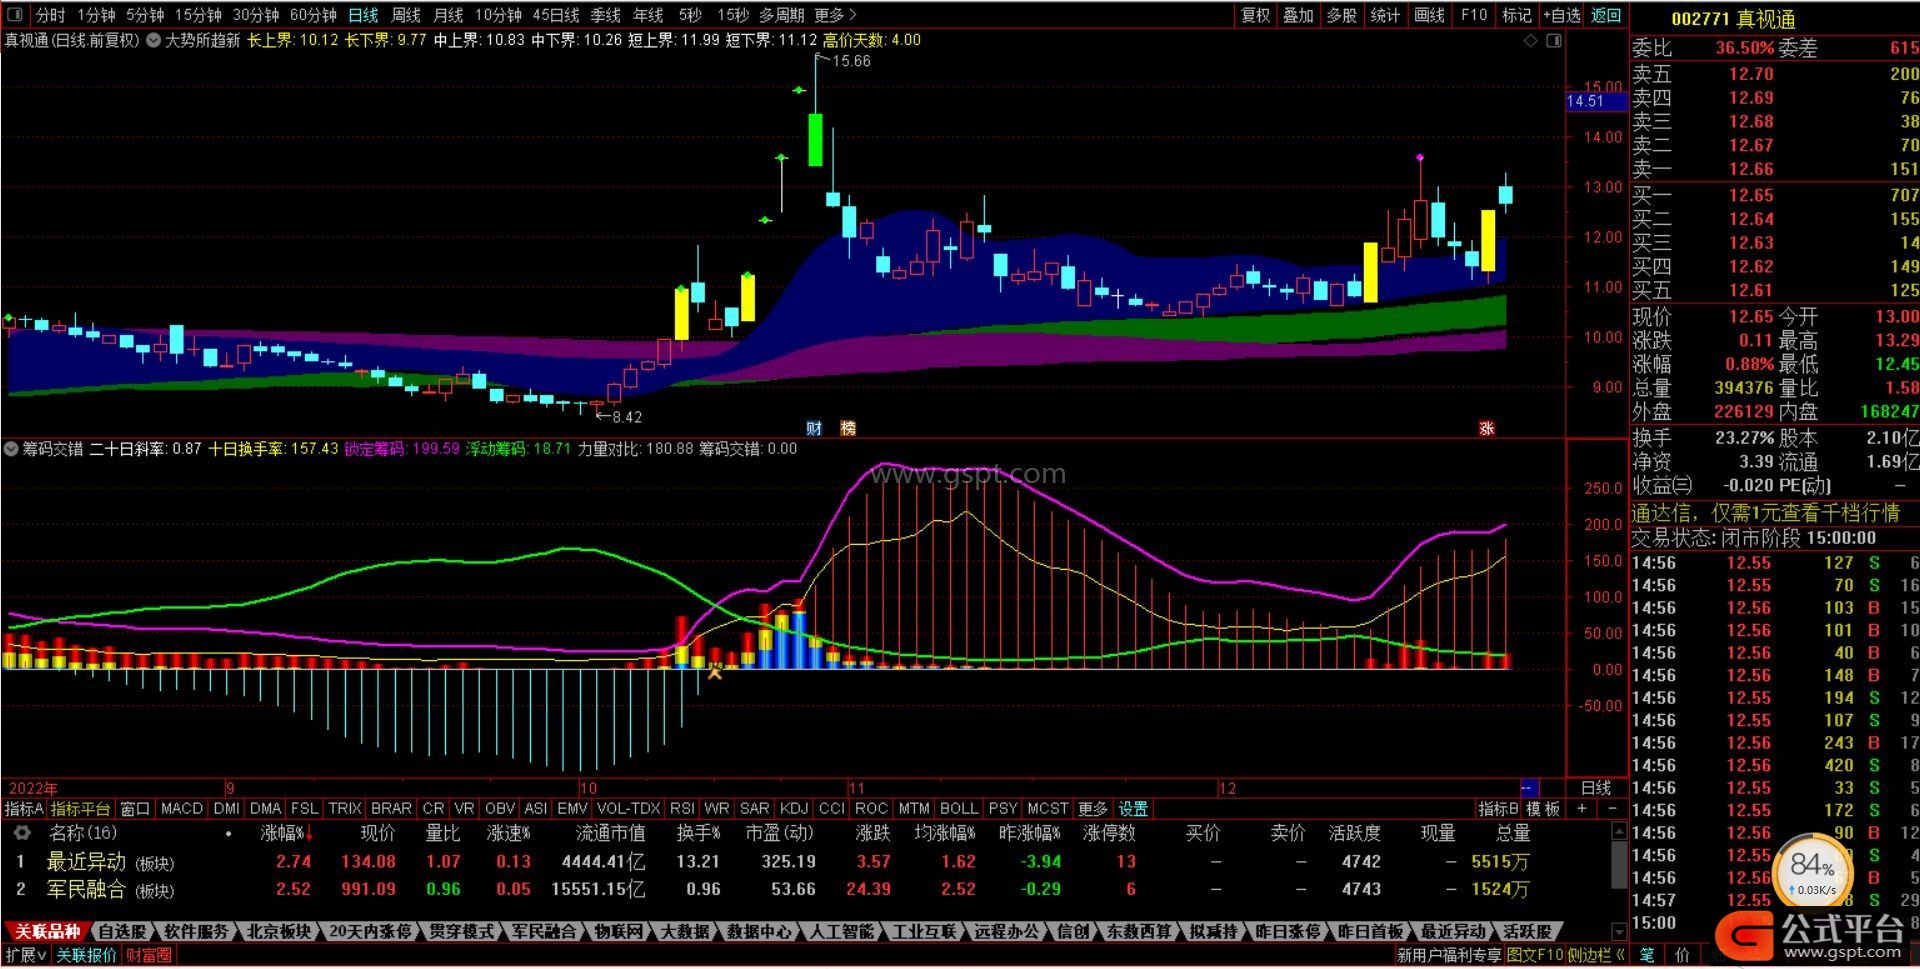
Task: Select the 月线 monthly timeframe
Action: pos(448,15)
